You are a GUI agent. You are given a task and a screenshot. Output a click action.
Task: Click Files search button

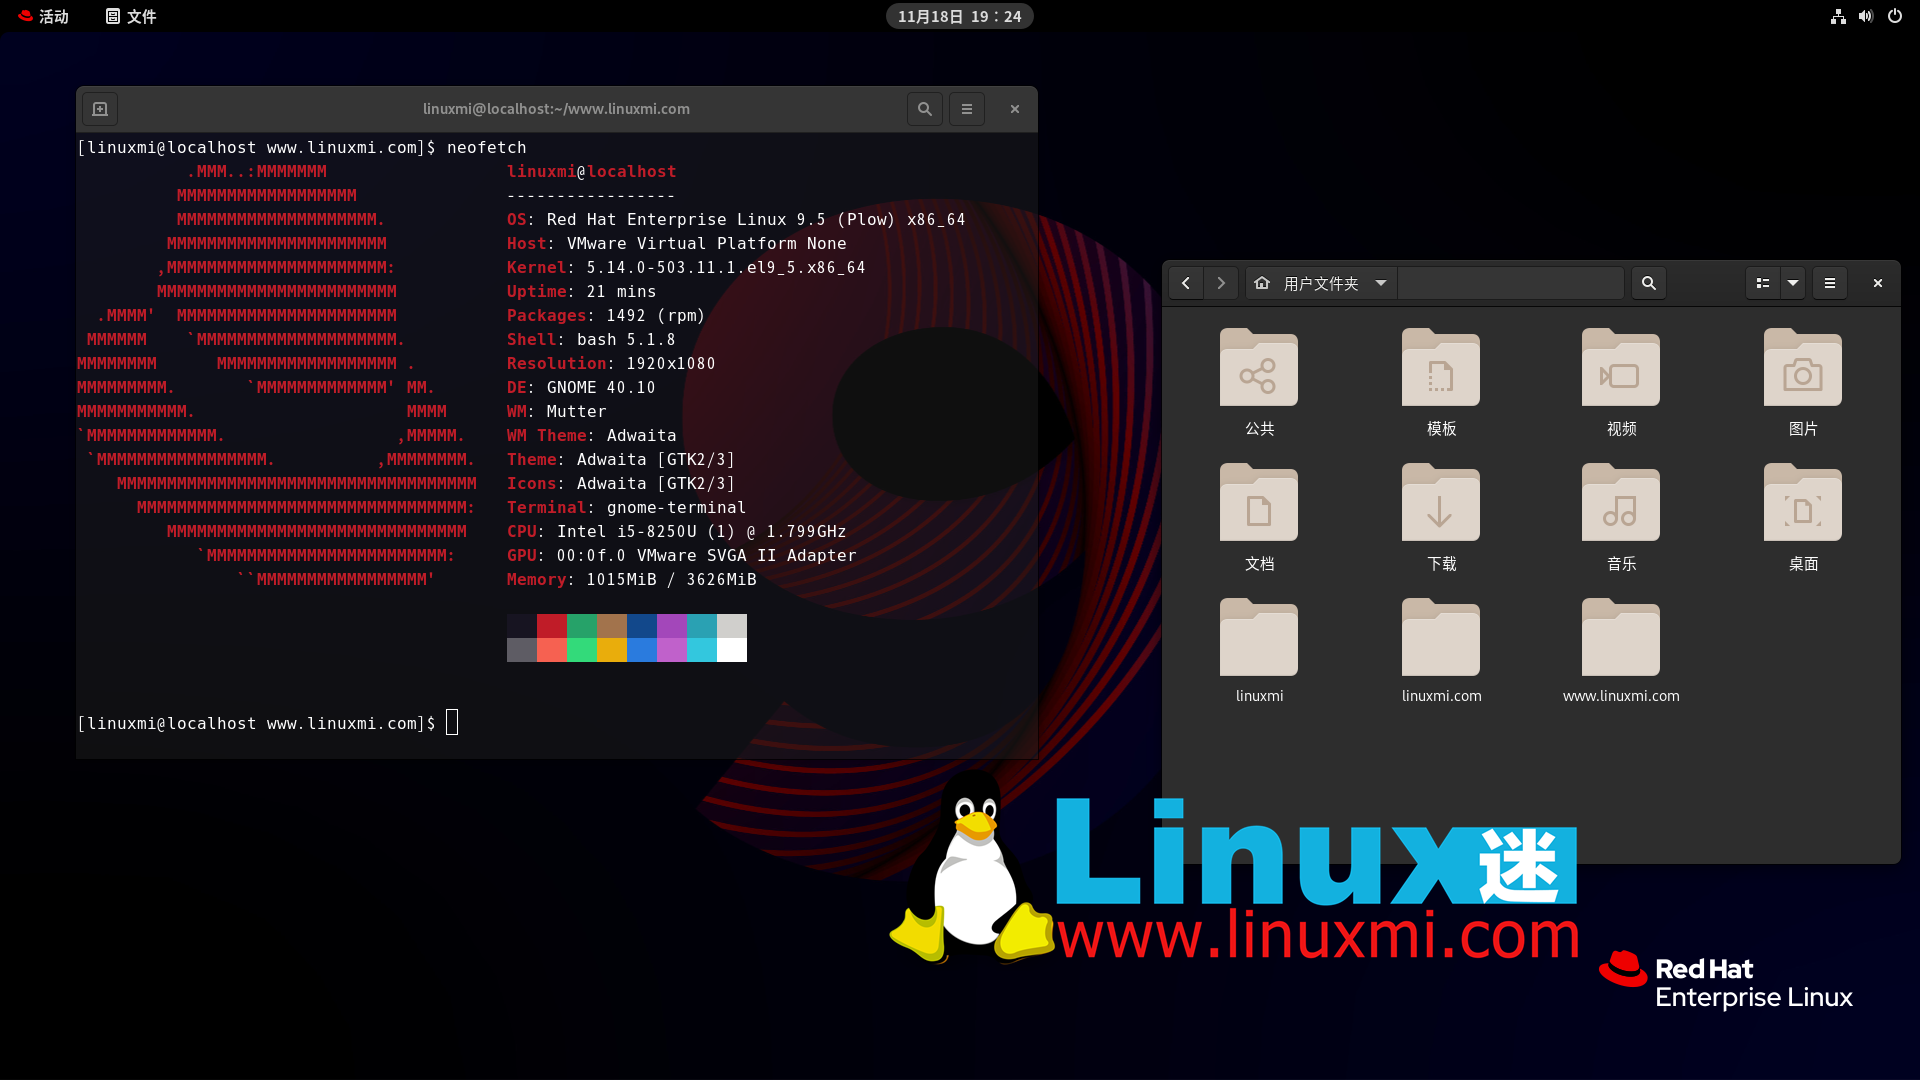click(x=1649, y=283)
